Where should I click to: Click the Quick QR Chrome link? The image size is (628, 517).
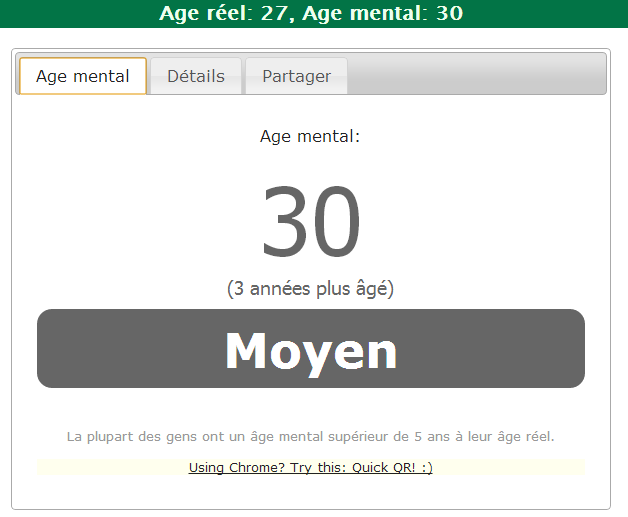click(x=310, y=467)
